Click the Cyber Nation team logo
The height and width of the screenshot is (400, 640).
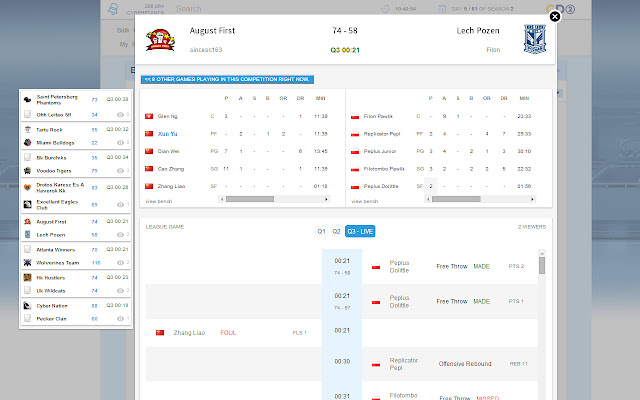[x=27, y=305]
